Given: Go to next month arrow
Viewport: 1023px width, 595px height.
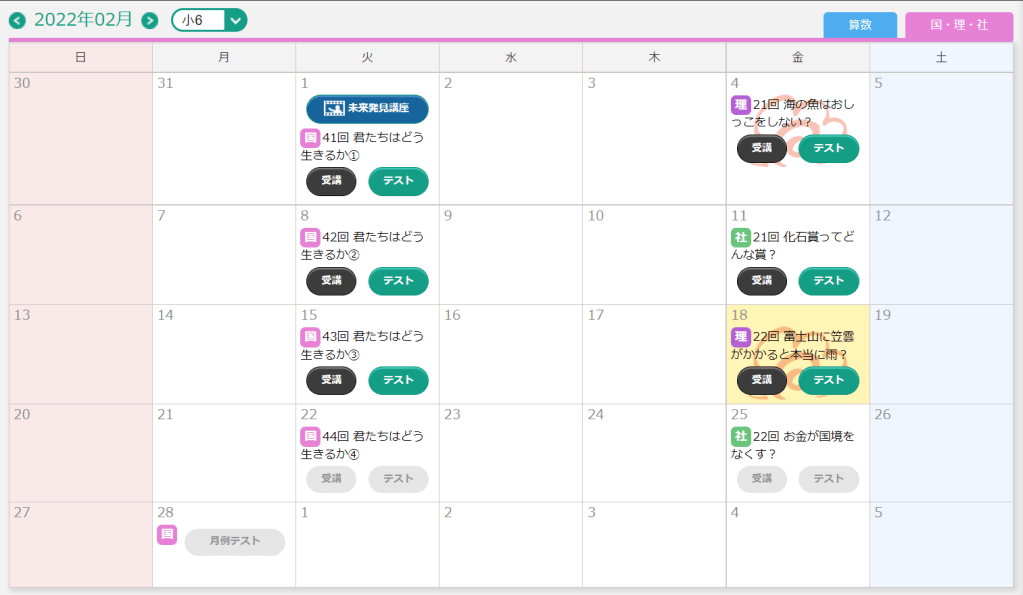Looking at the screenshot, I should tap(149, 20).
